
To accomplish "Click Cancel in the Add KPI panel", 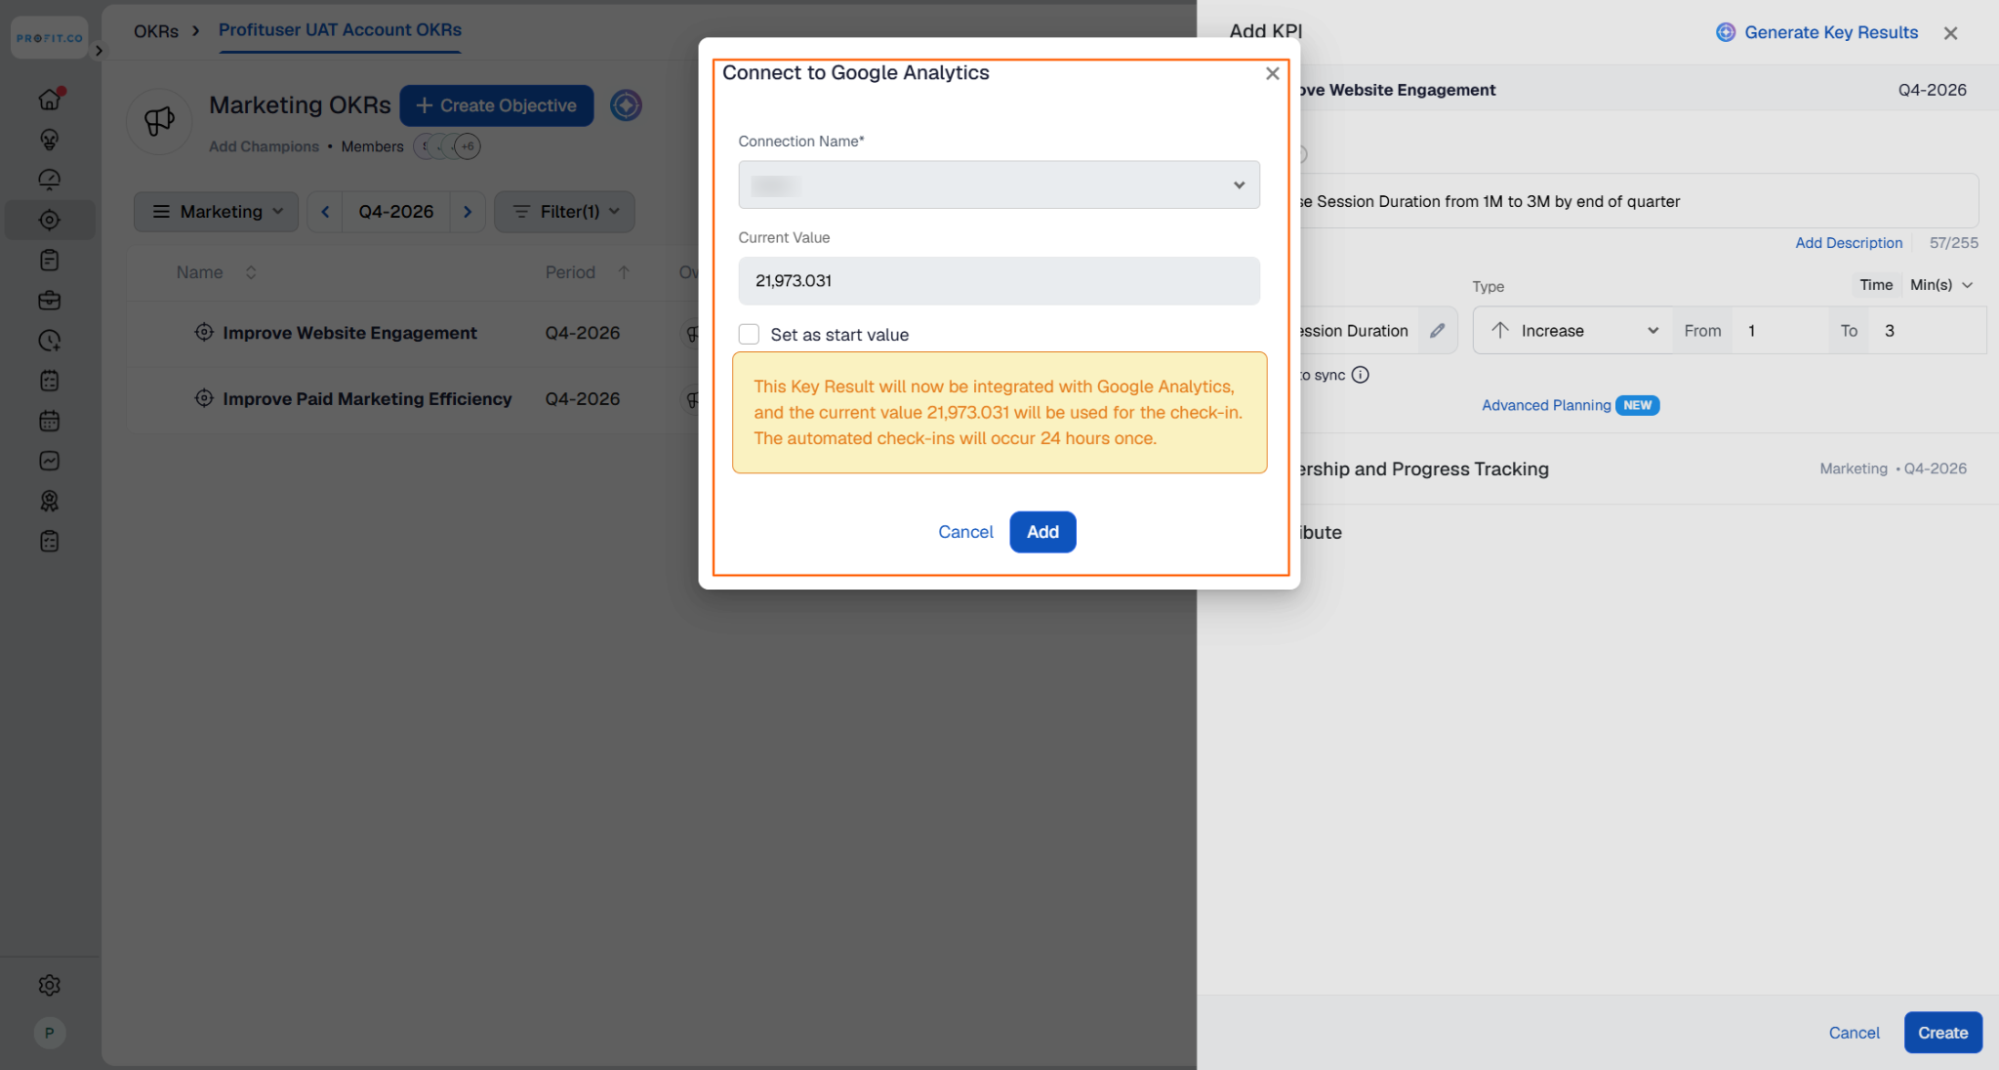I will [x=1853, y=1033].
